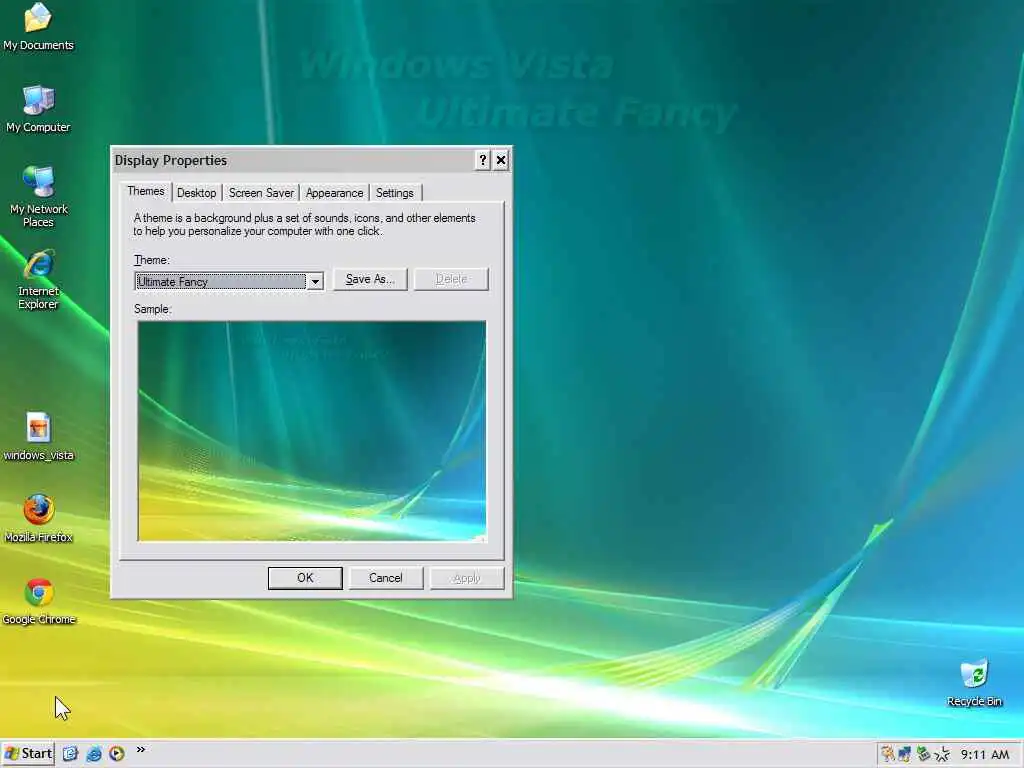Image resolution: width=1024 pixels, height=768 pixels.
Task: Open the My Documents desktop icon
Action: pyautogui.click(x=38, y=26)
